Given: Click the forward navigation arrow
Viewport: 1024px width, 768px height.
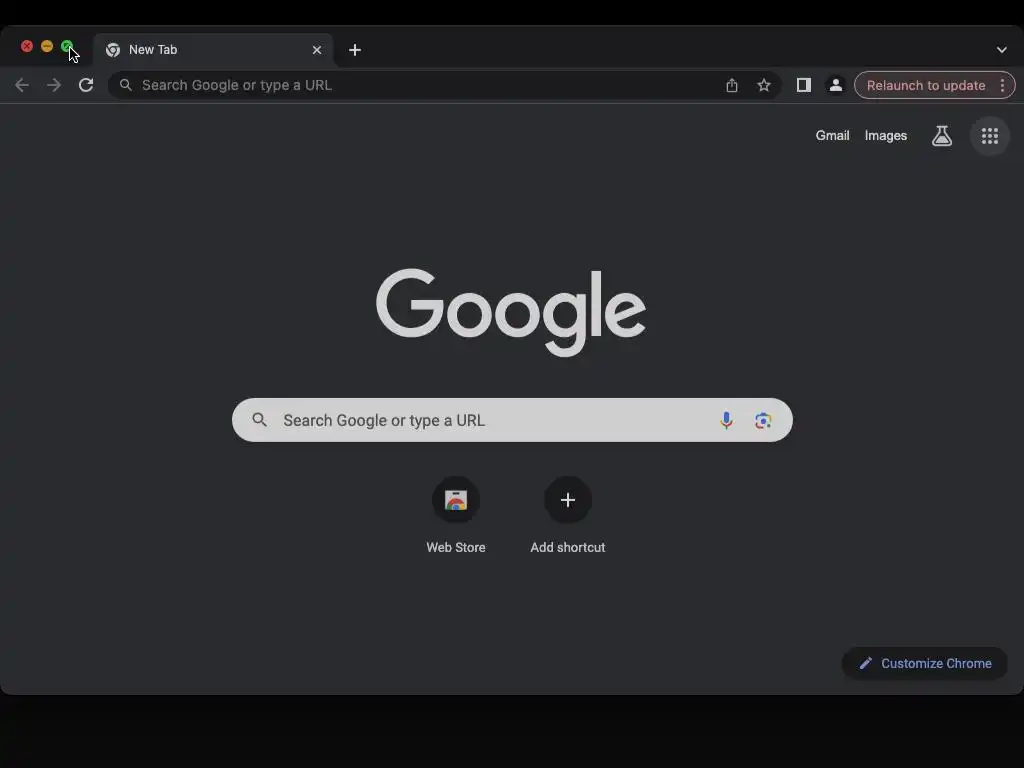Looking at the screenshot, I should click(54, 85).
